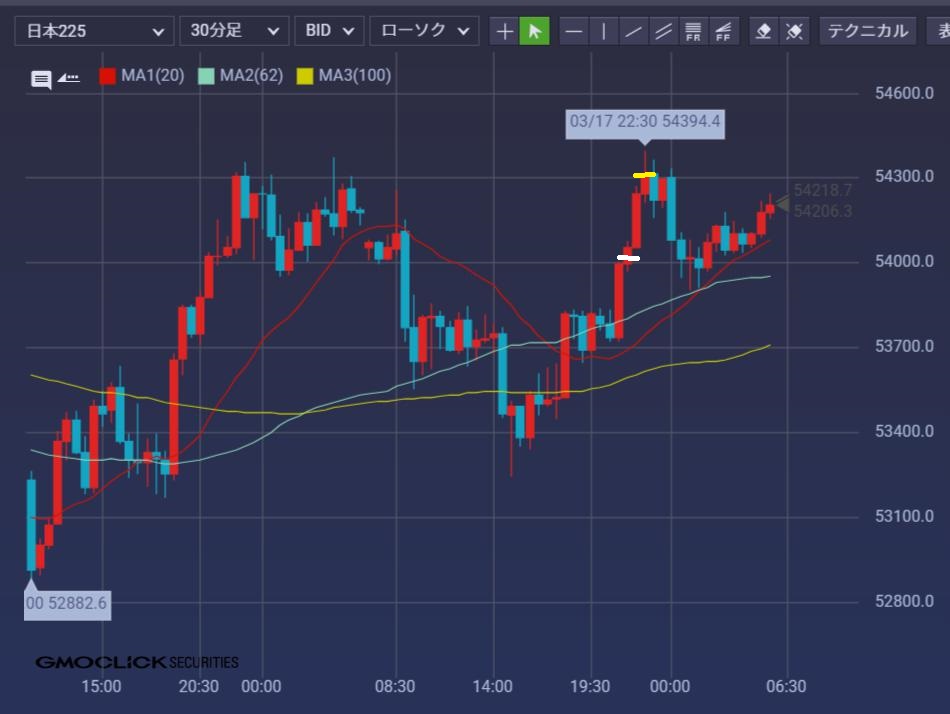Viewport: 950px width, 714px height.
Task: Select the arrow pointer tool
Action: click(535, 31)
